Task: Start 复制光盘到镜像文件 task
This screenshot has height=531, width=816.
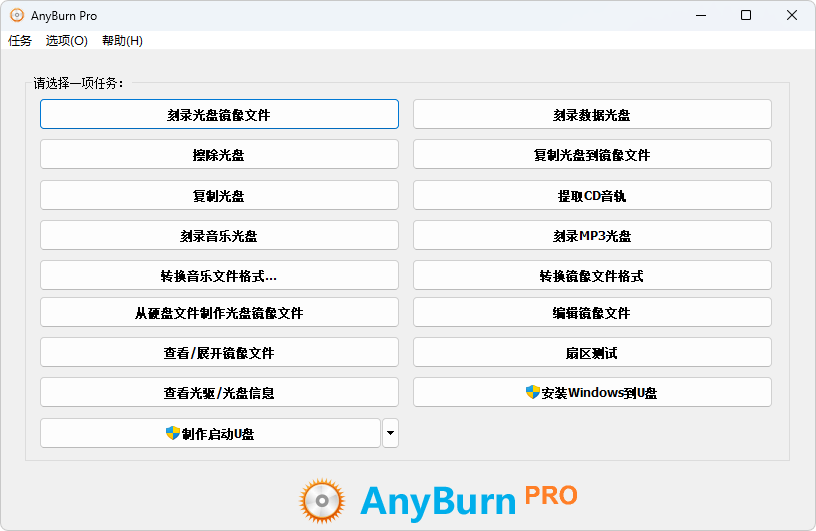Action: click(592, 154)
